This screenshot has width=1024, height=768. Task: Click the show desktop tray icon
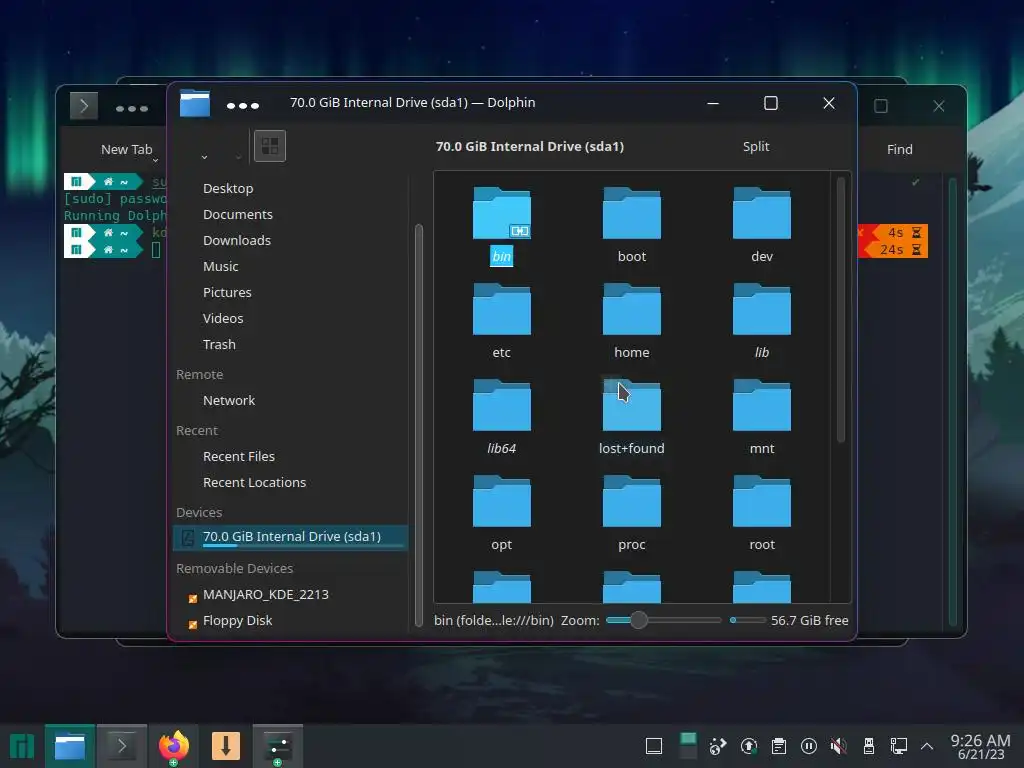click(x=654, y=746)
